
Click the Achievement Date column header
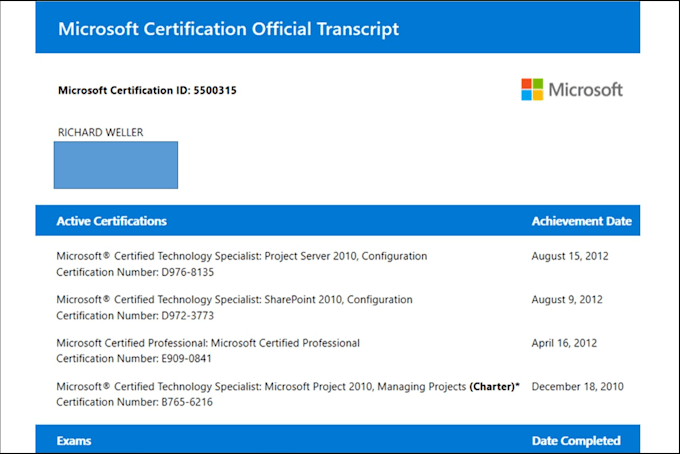pyautogui.click(x=582, y=221)
